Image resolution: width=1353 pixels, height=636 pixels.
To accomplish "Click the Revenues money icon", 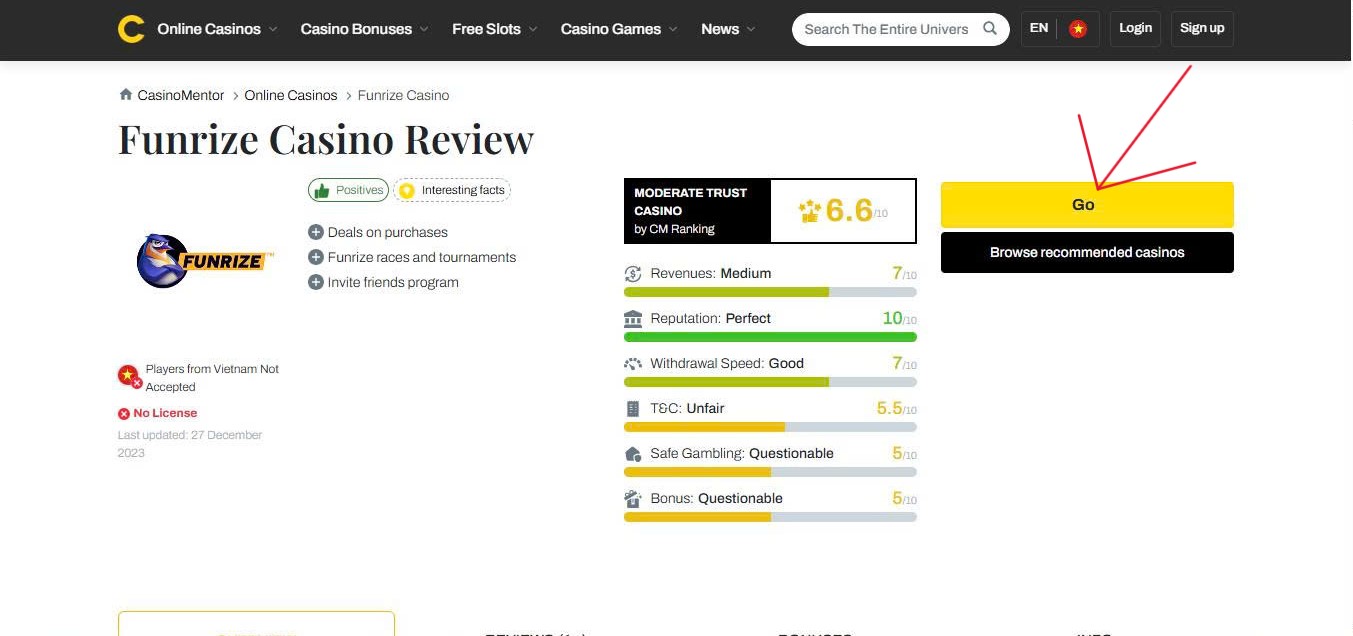I will 633,273.
